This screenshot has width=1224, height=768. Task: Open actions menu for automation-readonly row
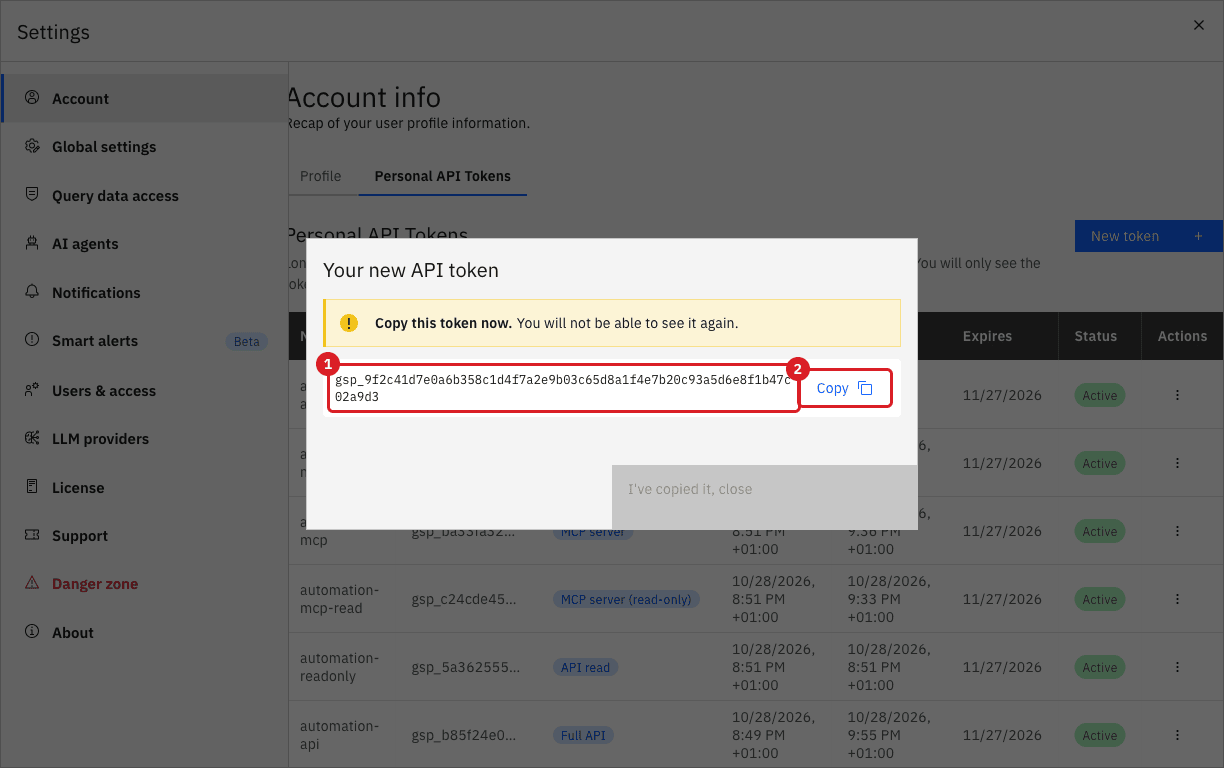(1178, 667)
